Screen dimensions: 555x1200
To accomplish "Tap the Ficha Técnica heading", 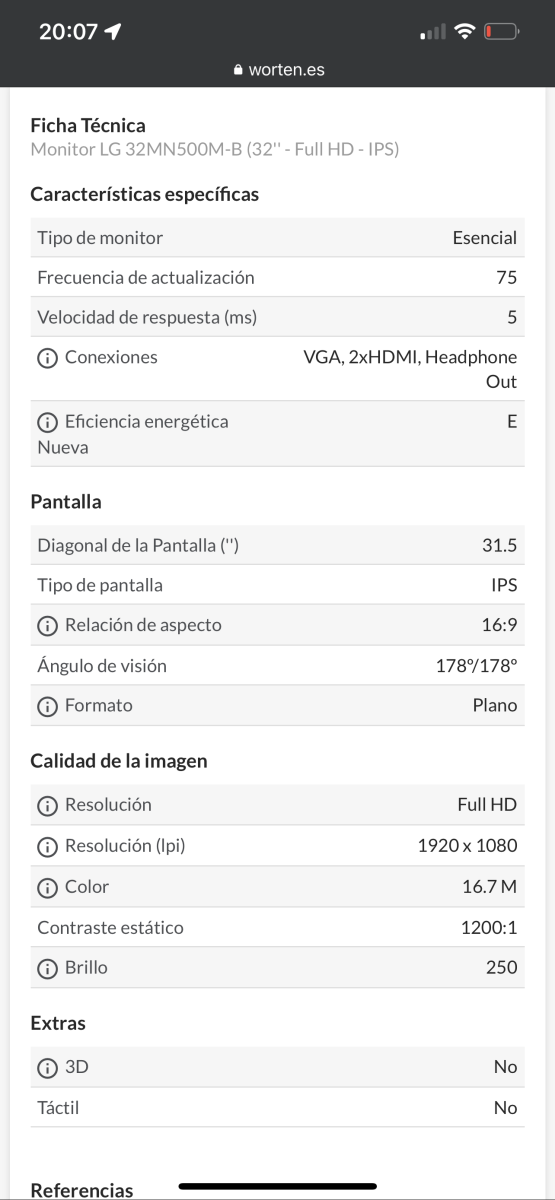I will click(x=88, y=126).
